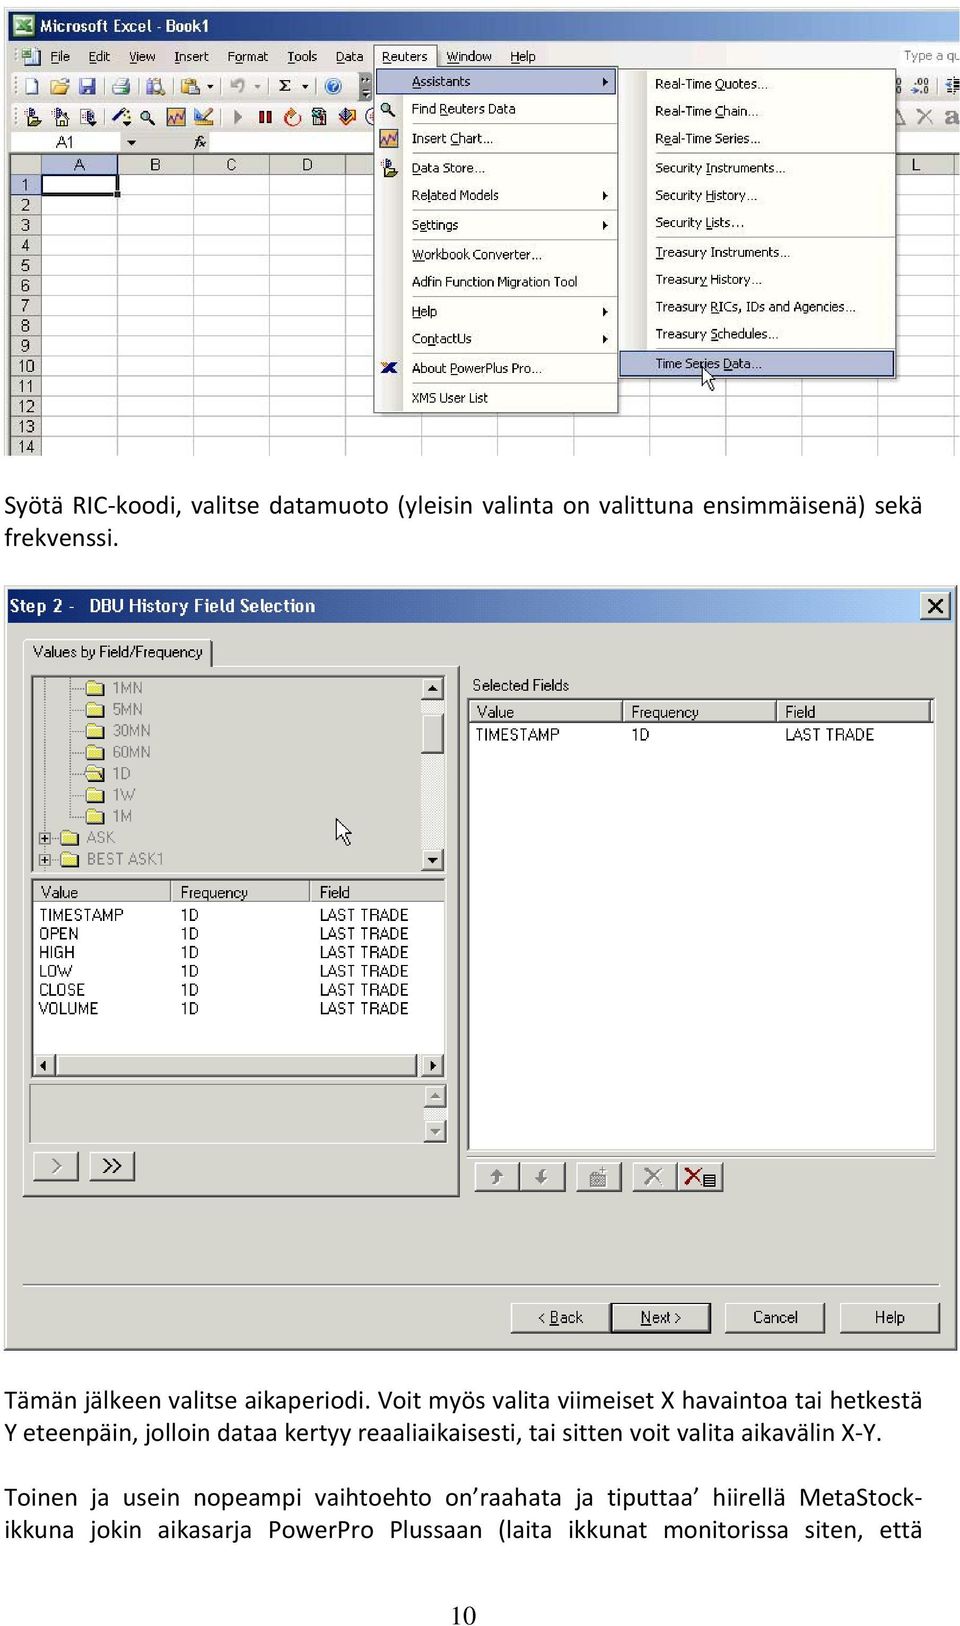
Task: Click the AutoSum sigma icon
Action: [285, 86]
